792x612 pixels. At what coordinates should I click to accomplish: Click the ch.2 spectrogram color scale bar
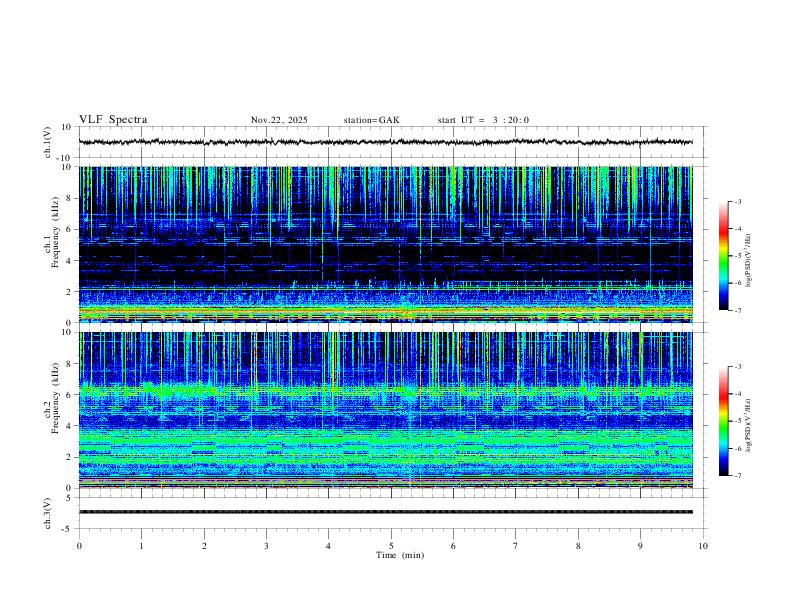point(723,421)
